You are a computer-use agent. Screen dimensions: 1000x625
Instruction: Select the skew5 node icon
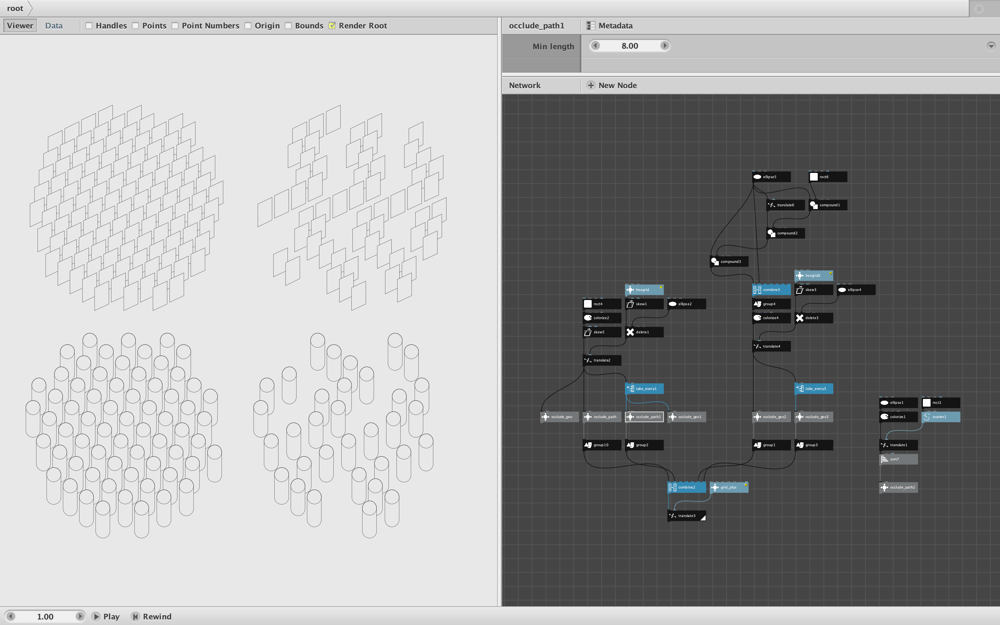(x=588, y=332)
